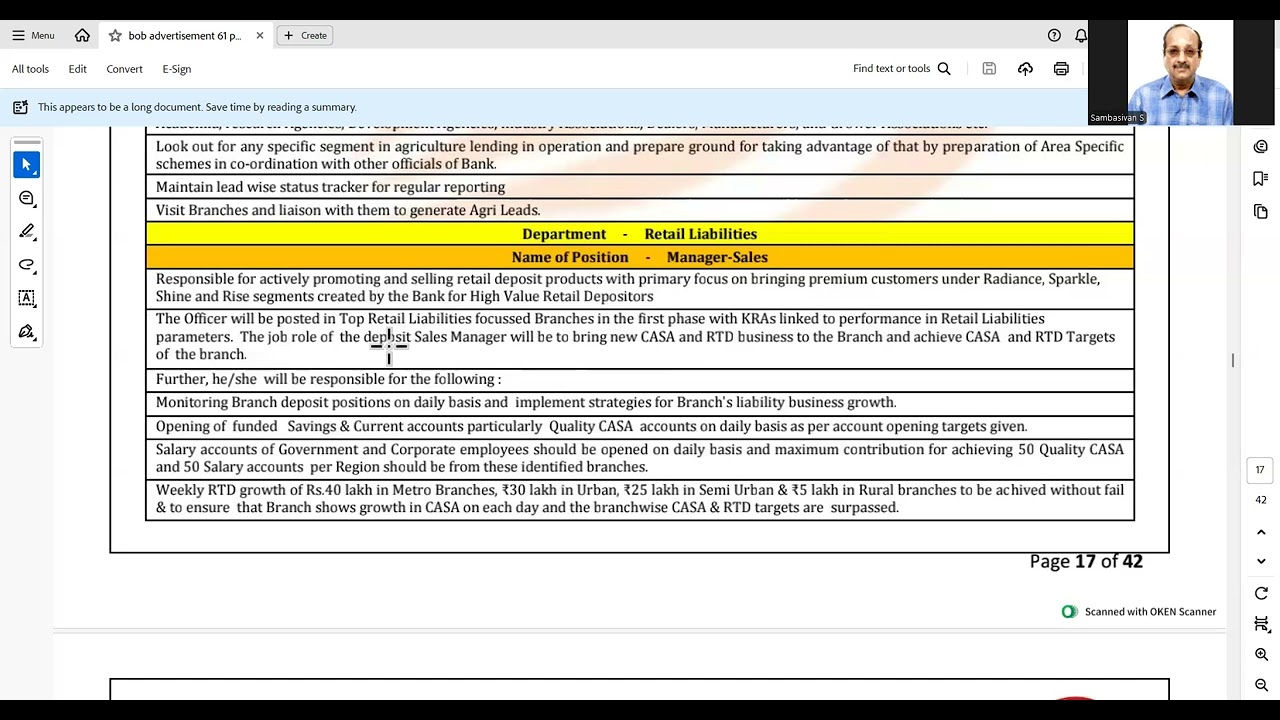Click 'Monitoring Branch deposit positions' row
The width and height of the screenshot is (1280, 720).
tap(640, 402)
